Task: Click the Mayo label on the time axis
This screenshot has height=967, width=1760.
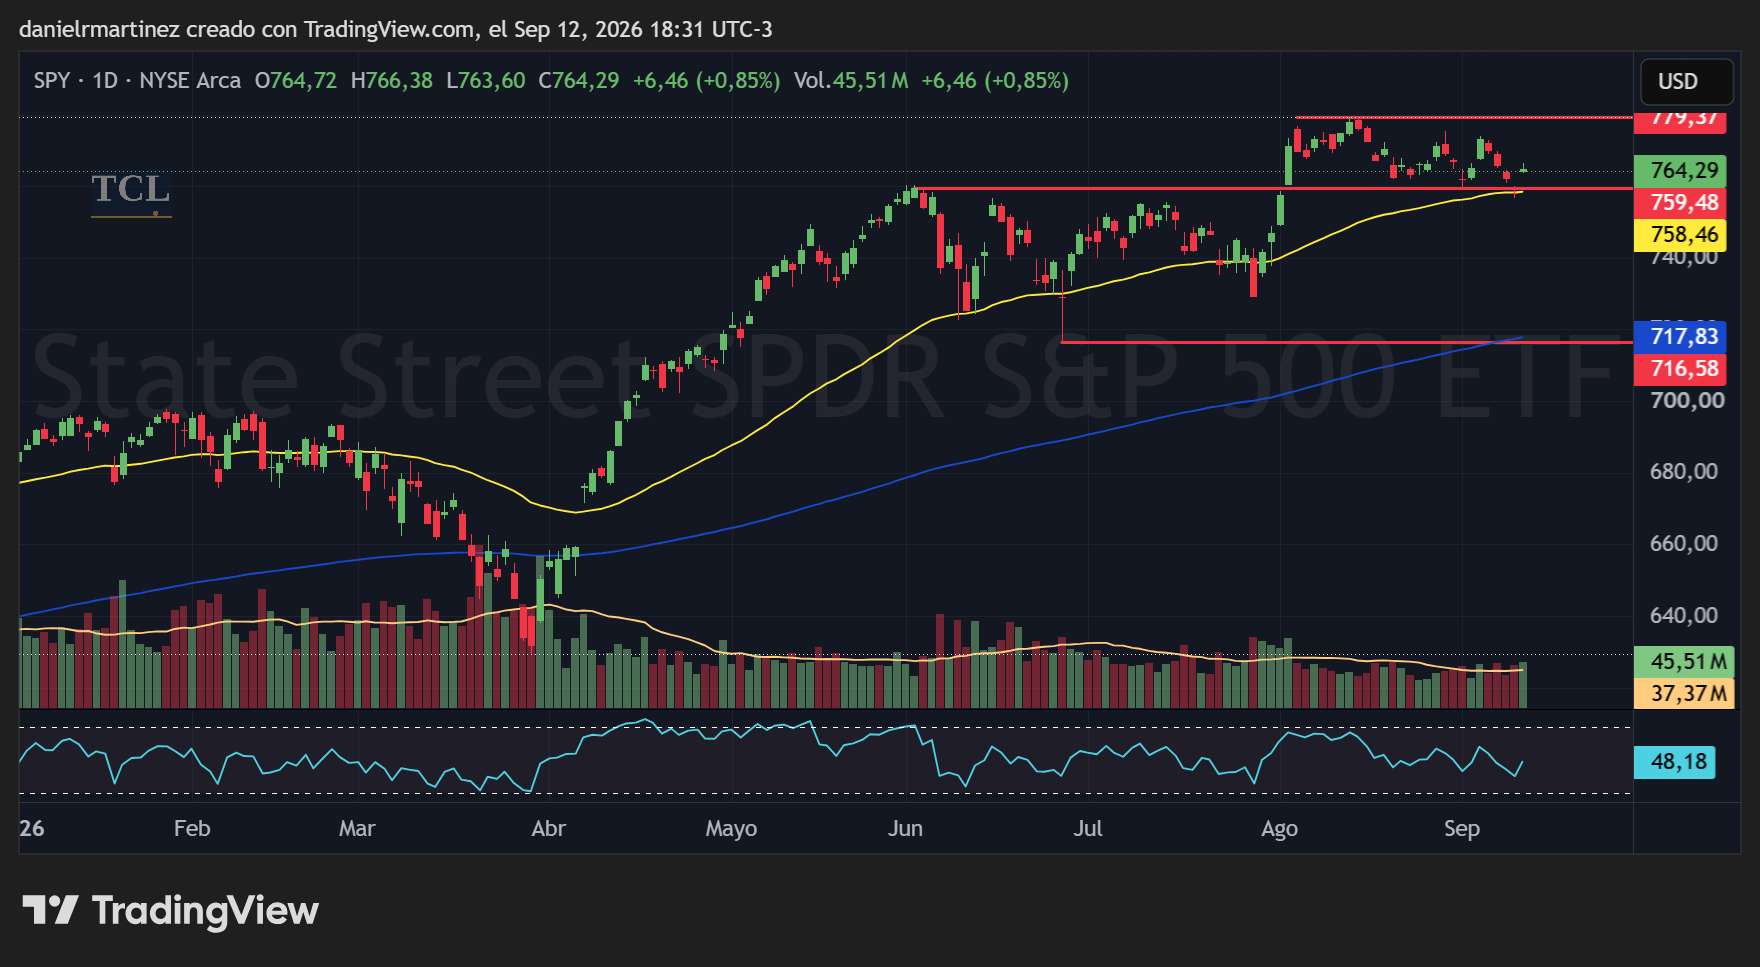Action: click(x=731, y=829)
